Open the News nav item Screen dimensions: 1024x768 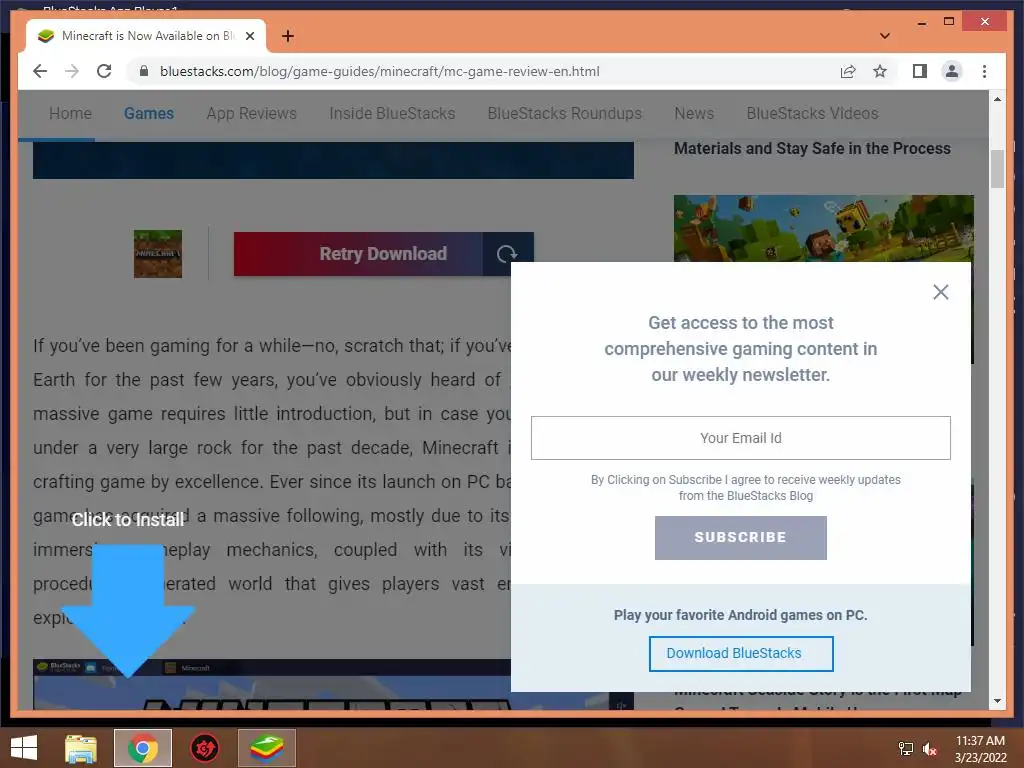click(694, 114)
